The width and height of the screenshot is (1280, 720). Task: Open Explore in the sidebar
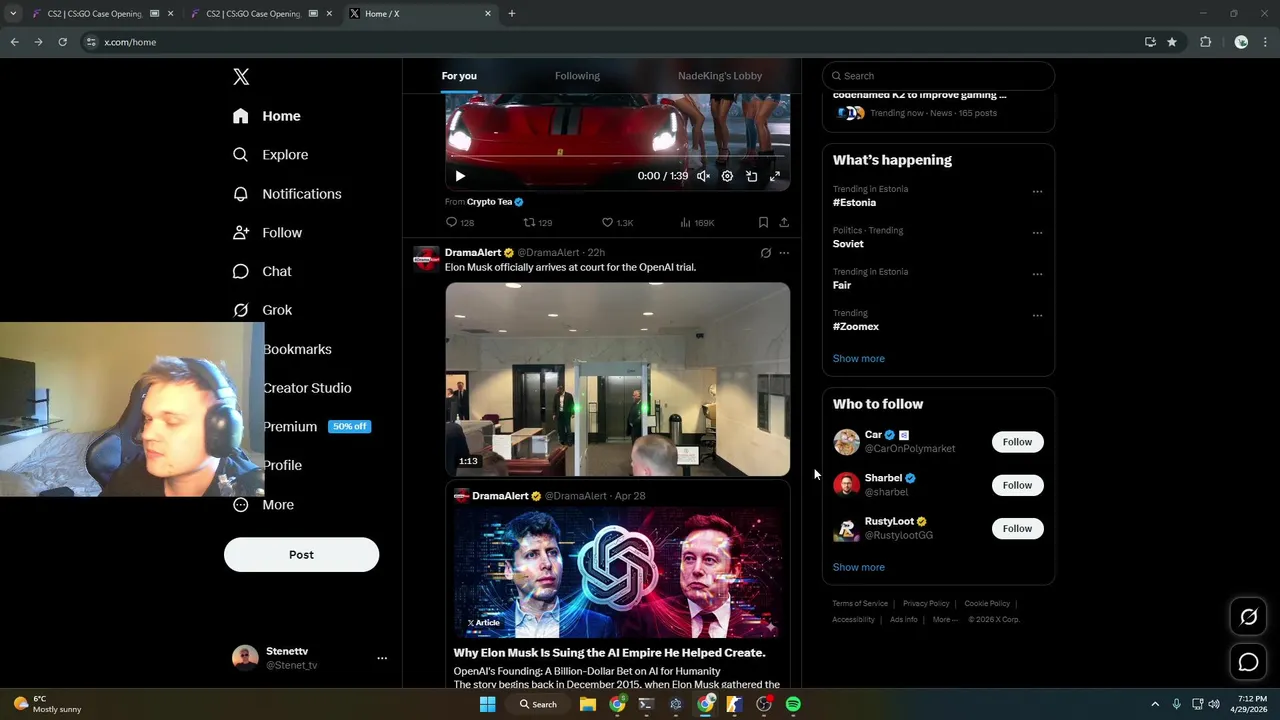click(270, 155)
